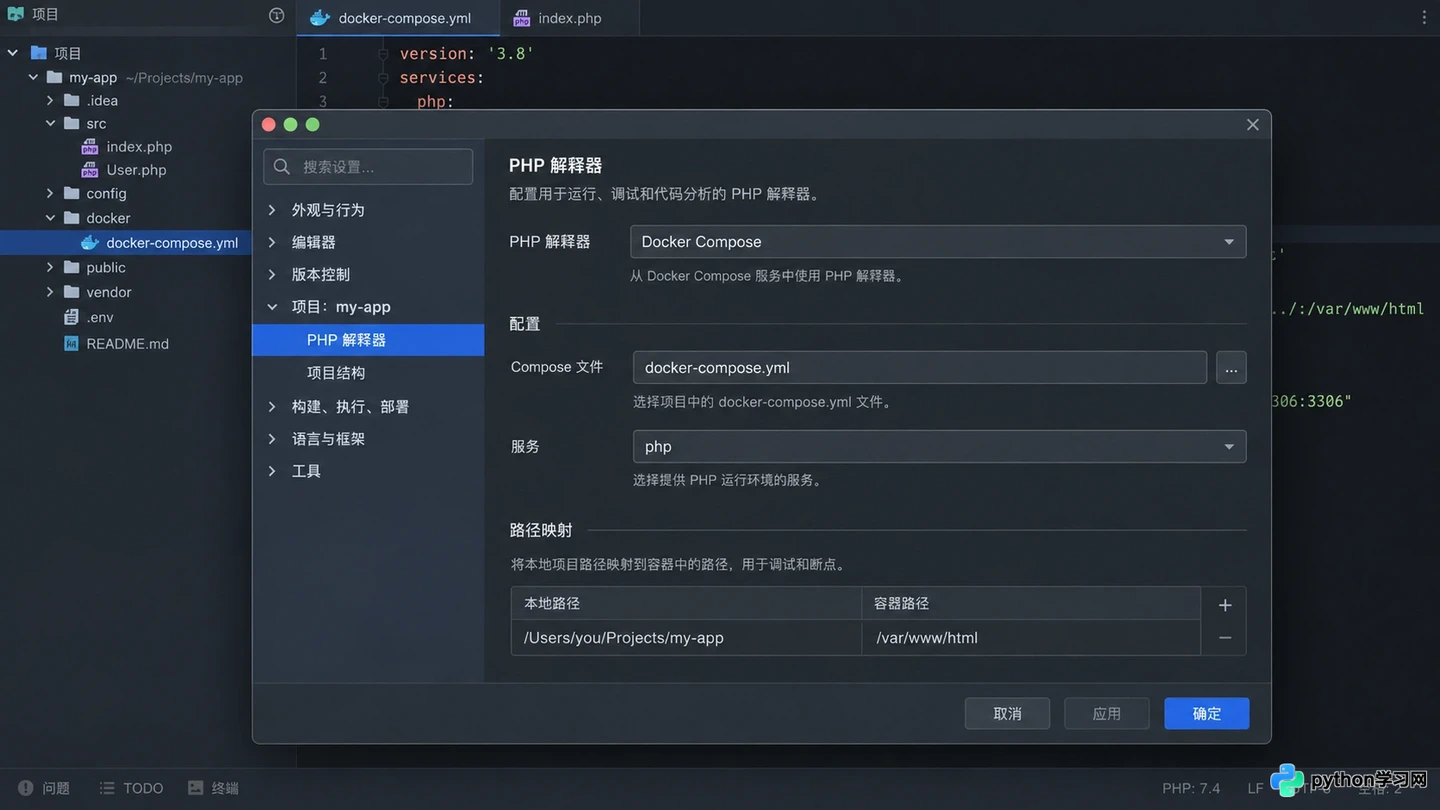Click the Compose 文件 path field

[x=920, y=368]
